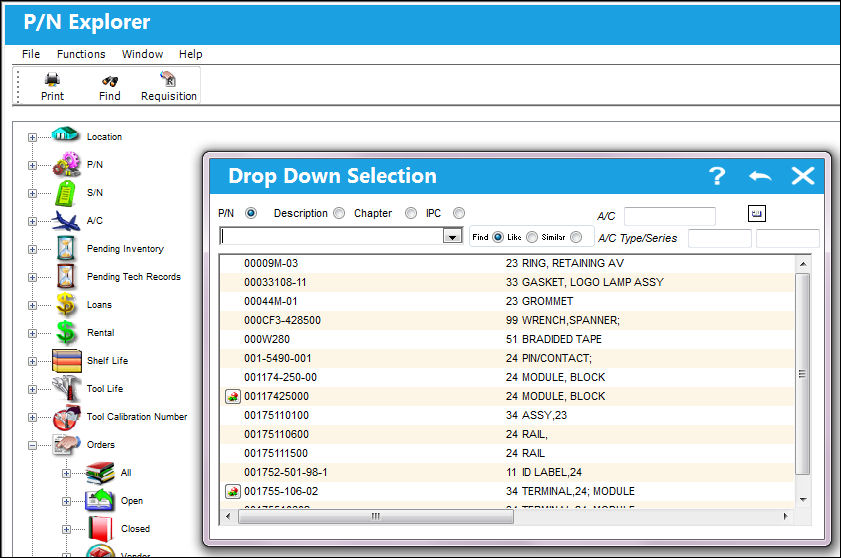Select the Pending Inventory hourglass icon
The height and width of the screenshot is (558, 841).
coord(66,248)
